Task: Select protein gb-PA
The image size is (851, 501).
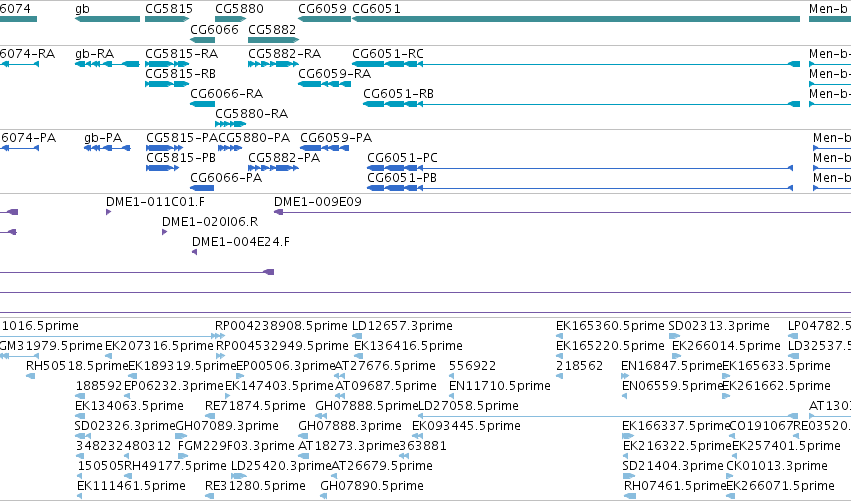Action: point(107,148)
